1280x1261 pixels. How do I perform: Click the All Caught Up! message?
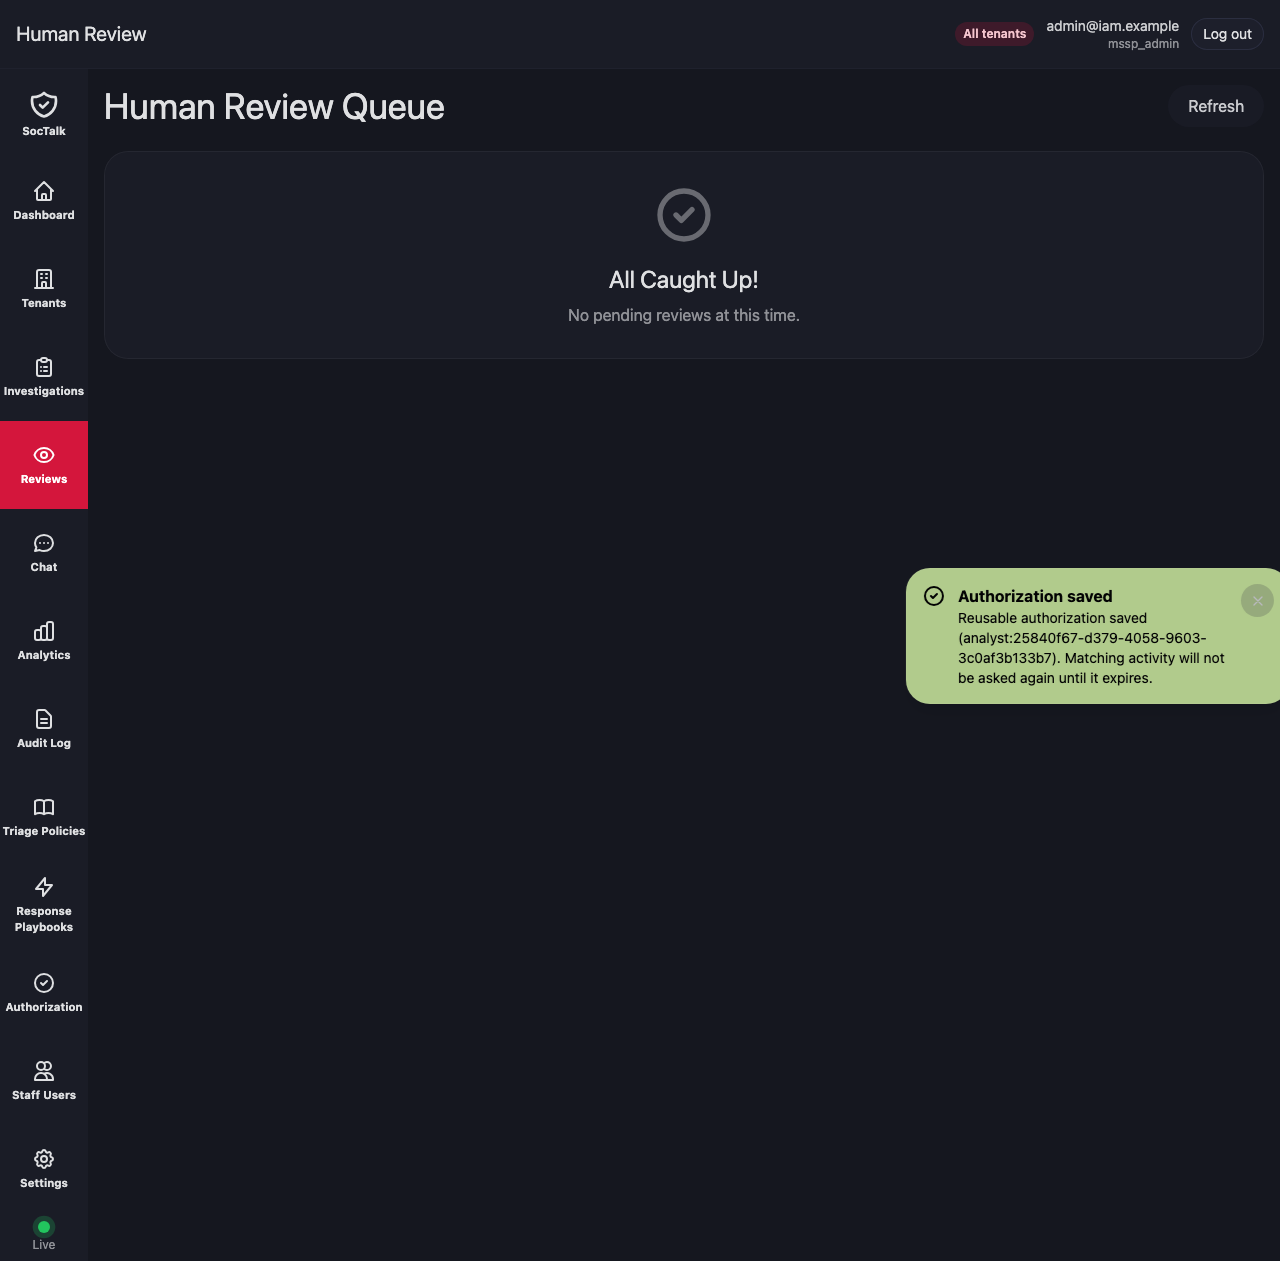pos(684,280)
